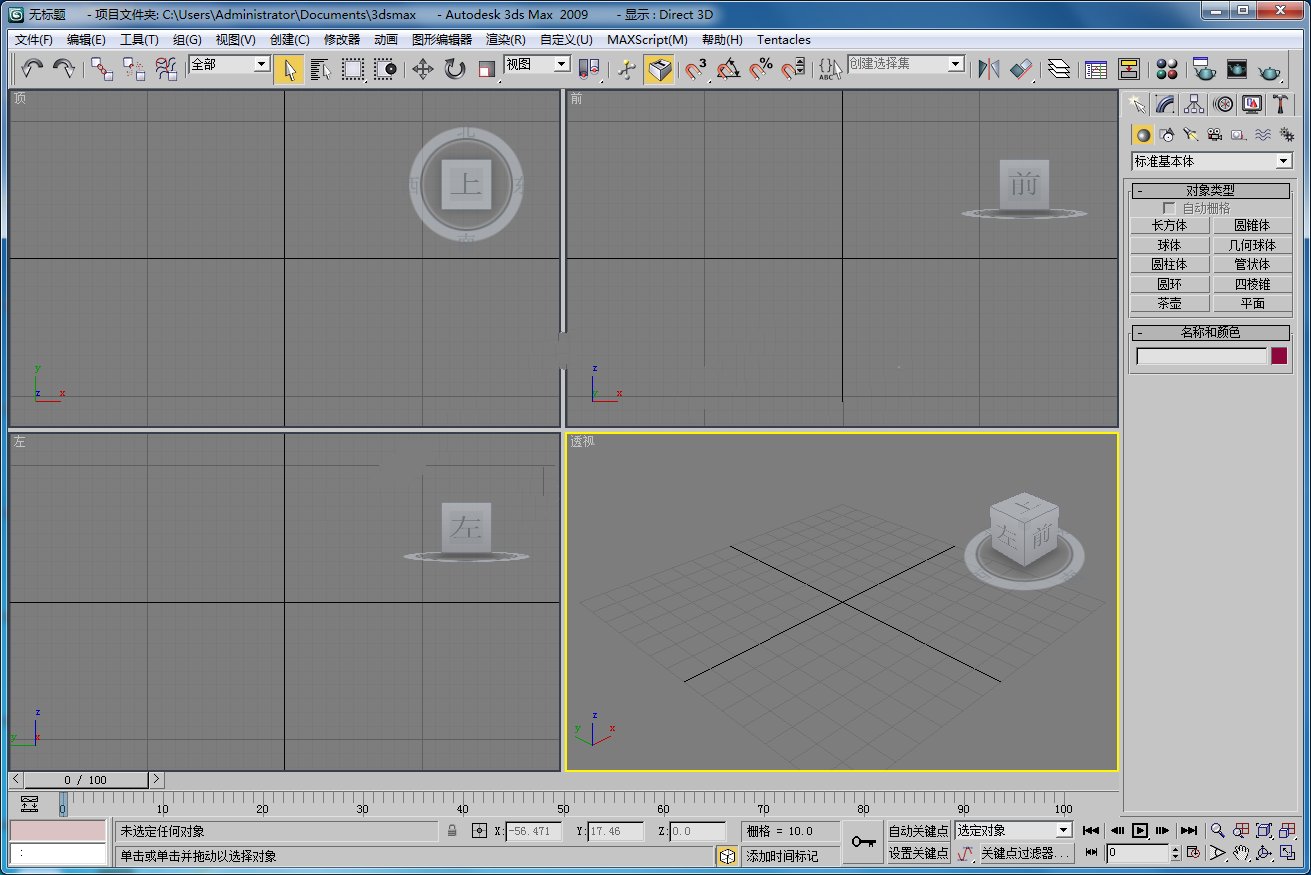The height and width of the screenshot is (875, 1311).
Task: Switch to Utilities hammer tab
Action: tap(1280, 104)
